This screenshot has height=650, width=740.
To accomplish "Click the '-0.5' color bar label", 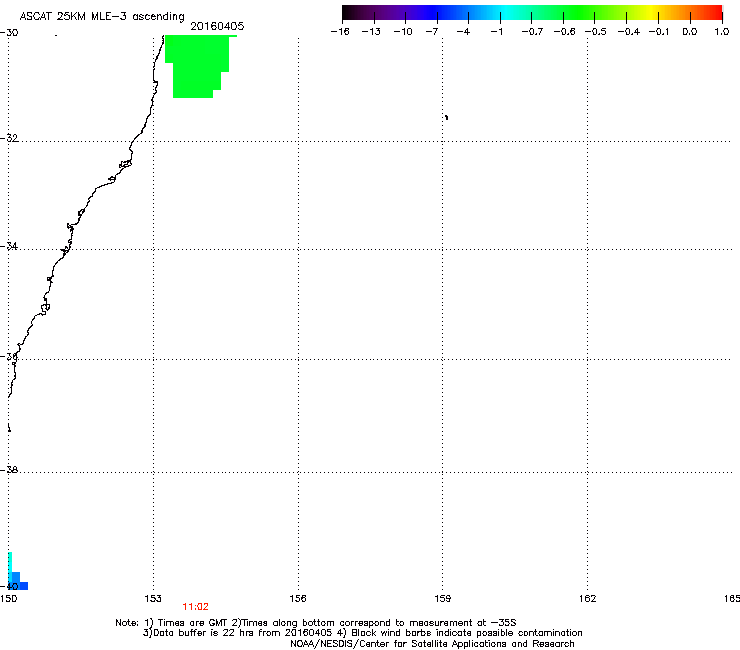I will click(x=596, y=32).
